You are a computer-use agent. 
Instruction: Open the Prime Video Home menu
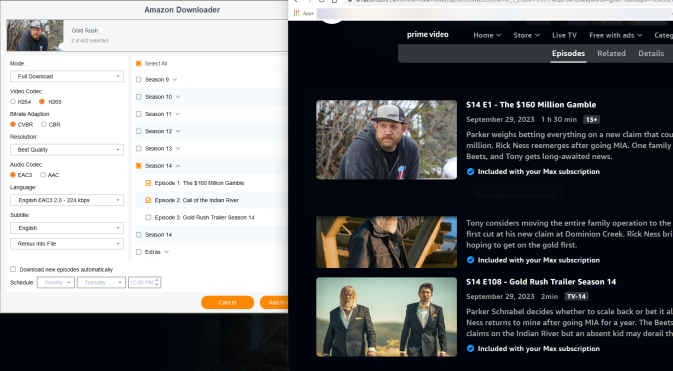tap(487, 36)
